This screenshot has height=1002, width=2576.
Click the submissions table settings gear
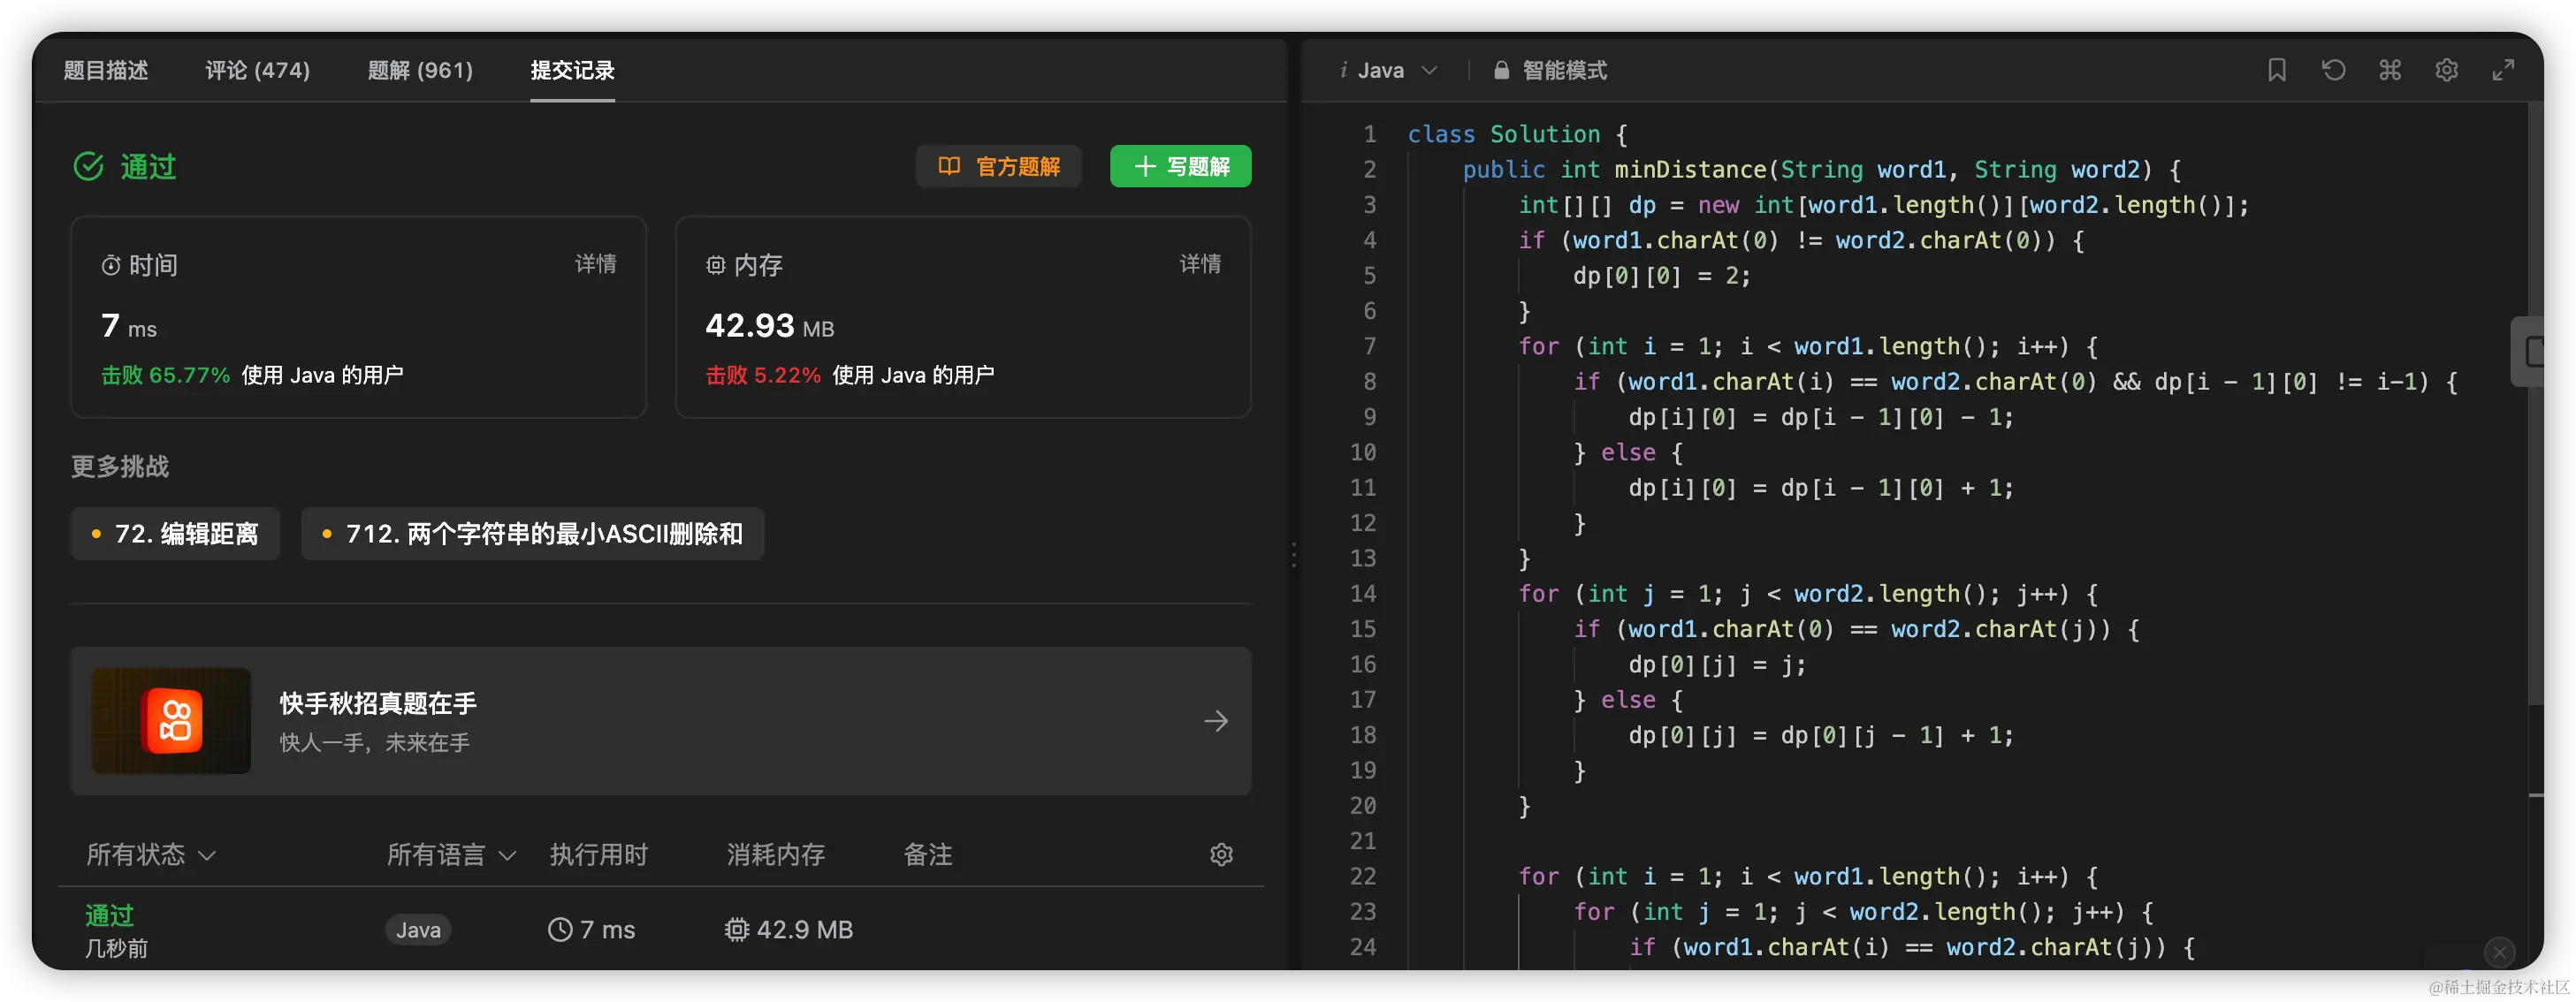[x=1221, y=855]
